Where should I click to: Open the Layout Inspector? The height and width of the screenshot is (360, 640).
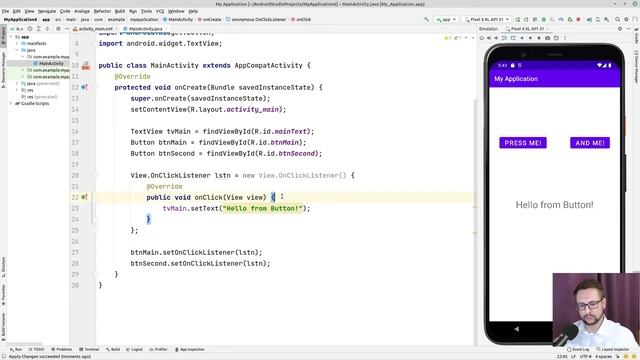(x=613, y=349)
